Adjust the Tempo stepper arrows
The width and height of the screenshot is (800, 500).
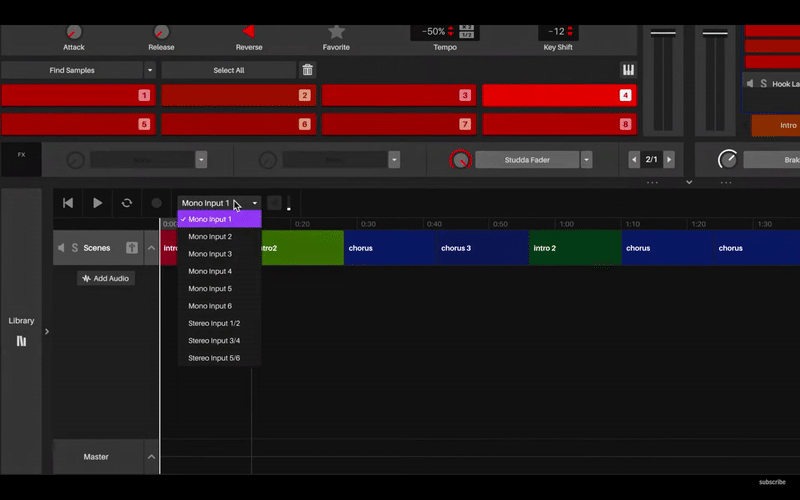[x=451, y=32]
